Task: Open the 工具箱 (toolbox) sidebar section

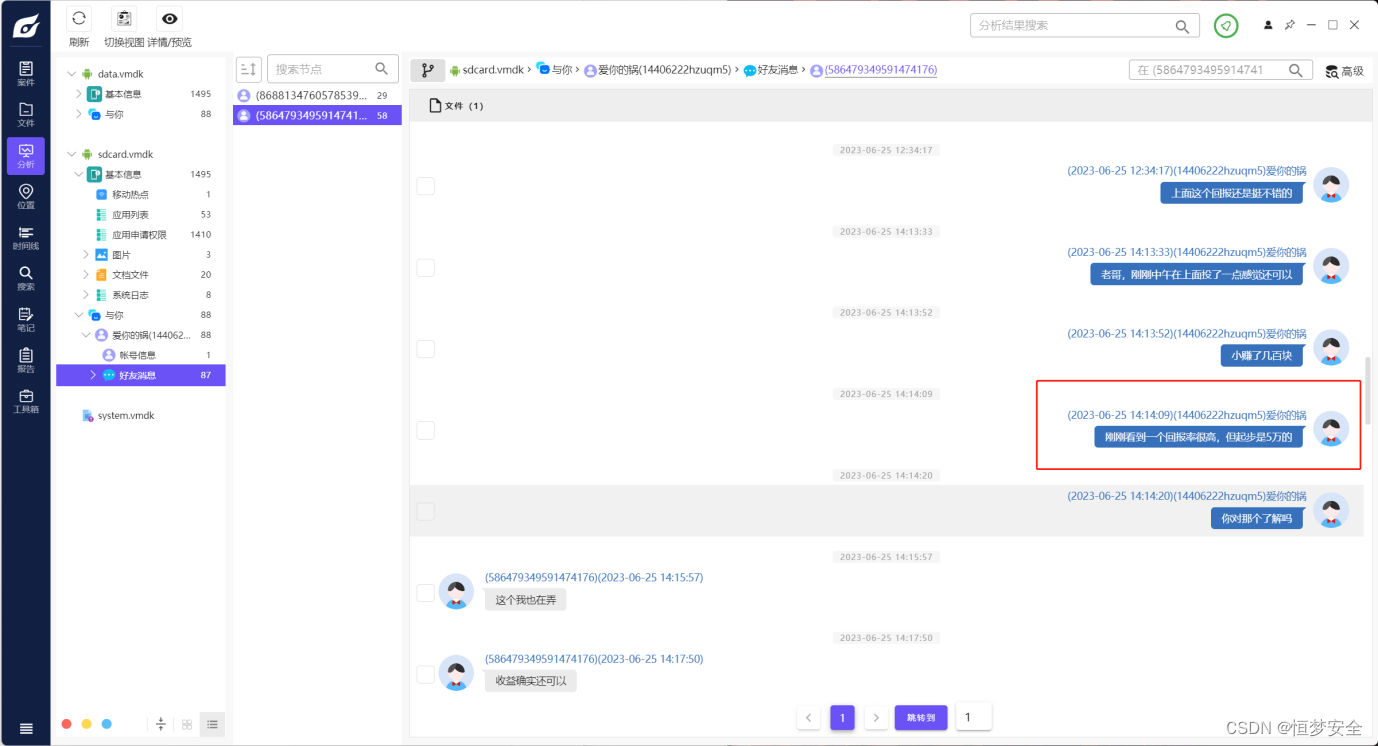Action: (x=26, y=401)
